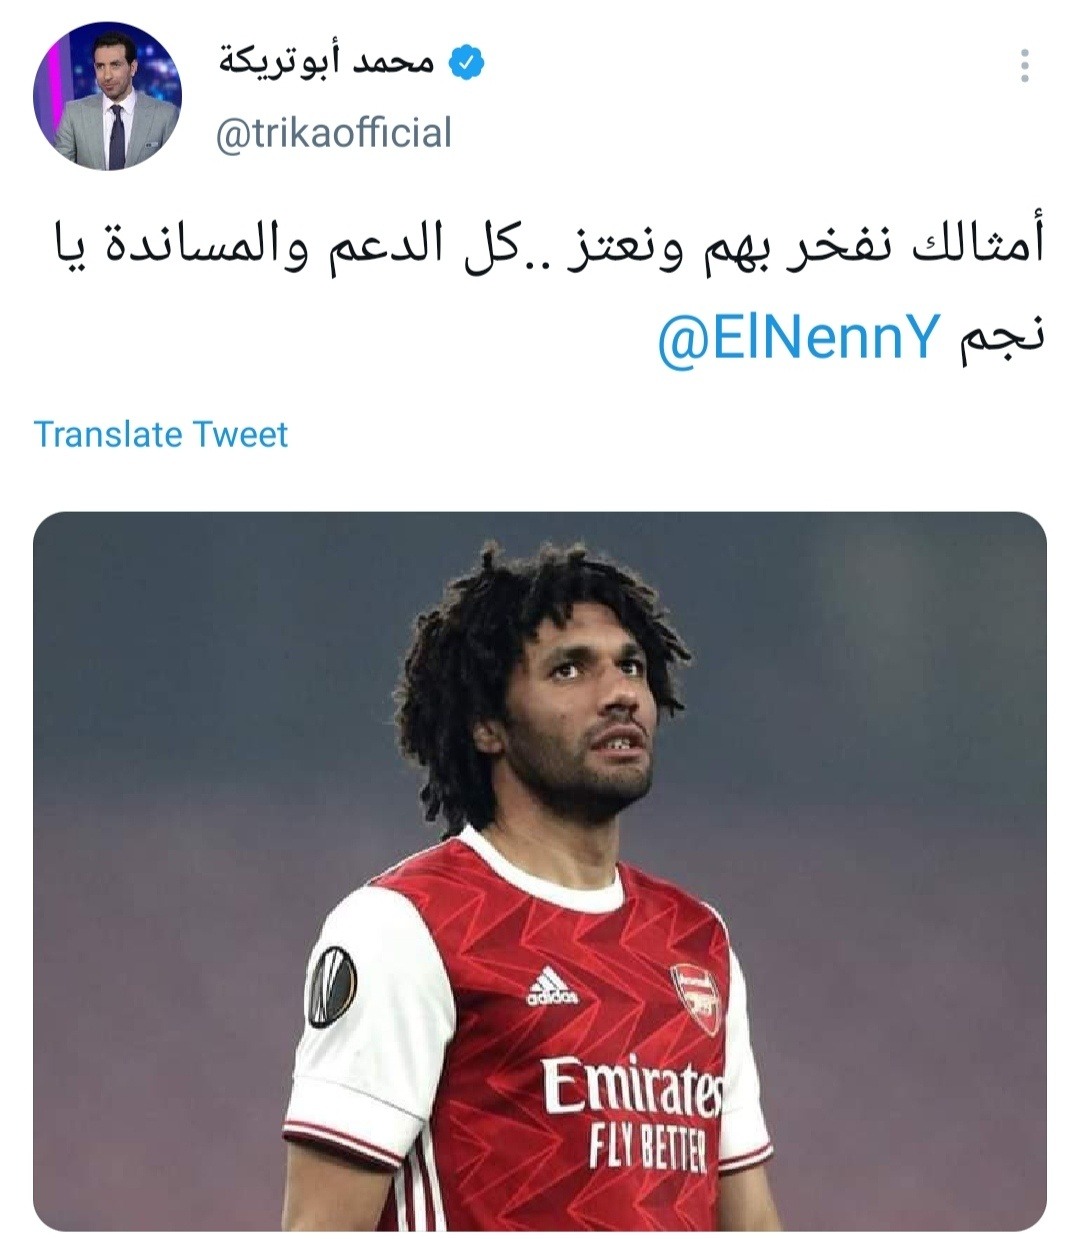Click the blue verified badge beside the name
This screenshot has width=1080, height=1239.
click(465, 64)
